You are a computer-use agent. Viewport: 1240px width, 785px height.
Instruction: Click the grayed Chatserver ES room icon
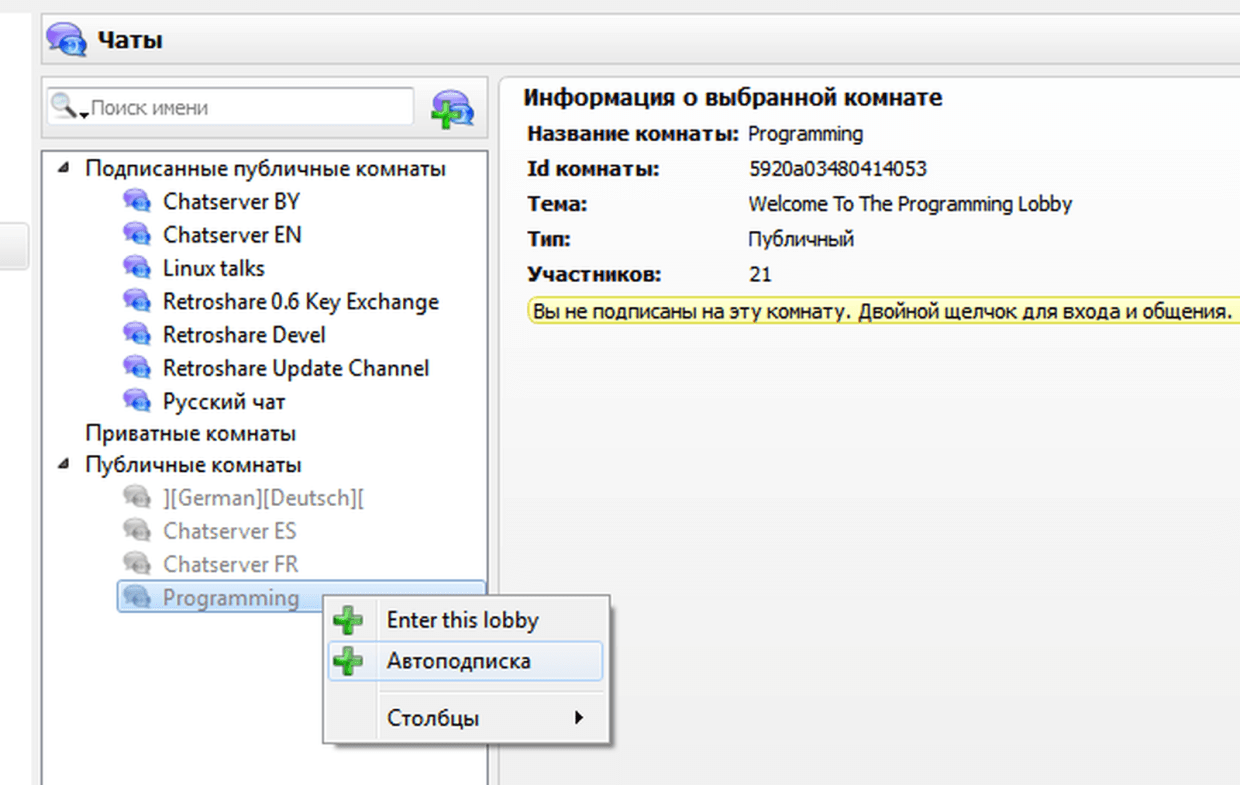point(136,530)
